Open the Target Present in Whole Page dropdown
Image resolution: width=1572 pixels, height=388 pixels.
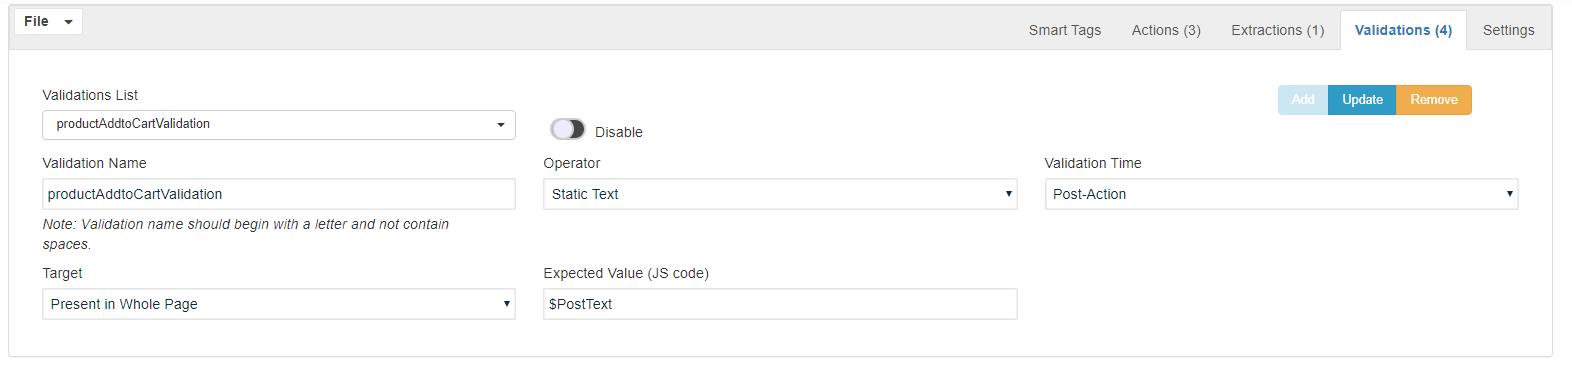(x=279, y=304)
